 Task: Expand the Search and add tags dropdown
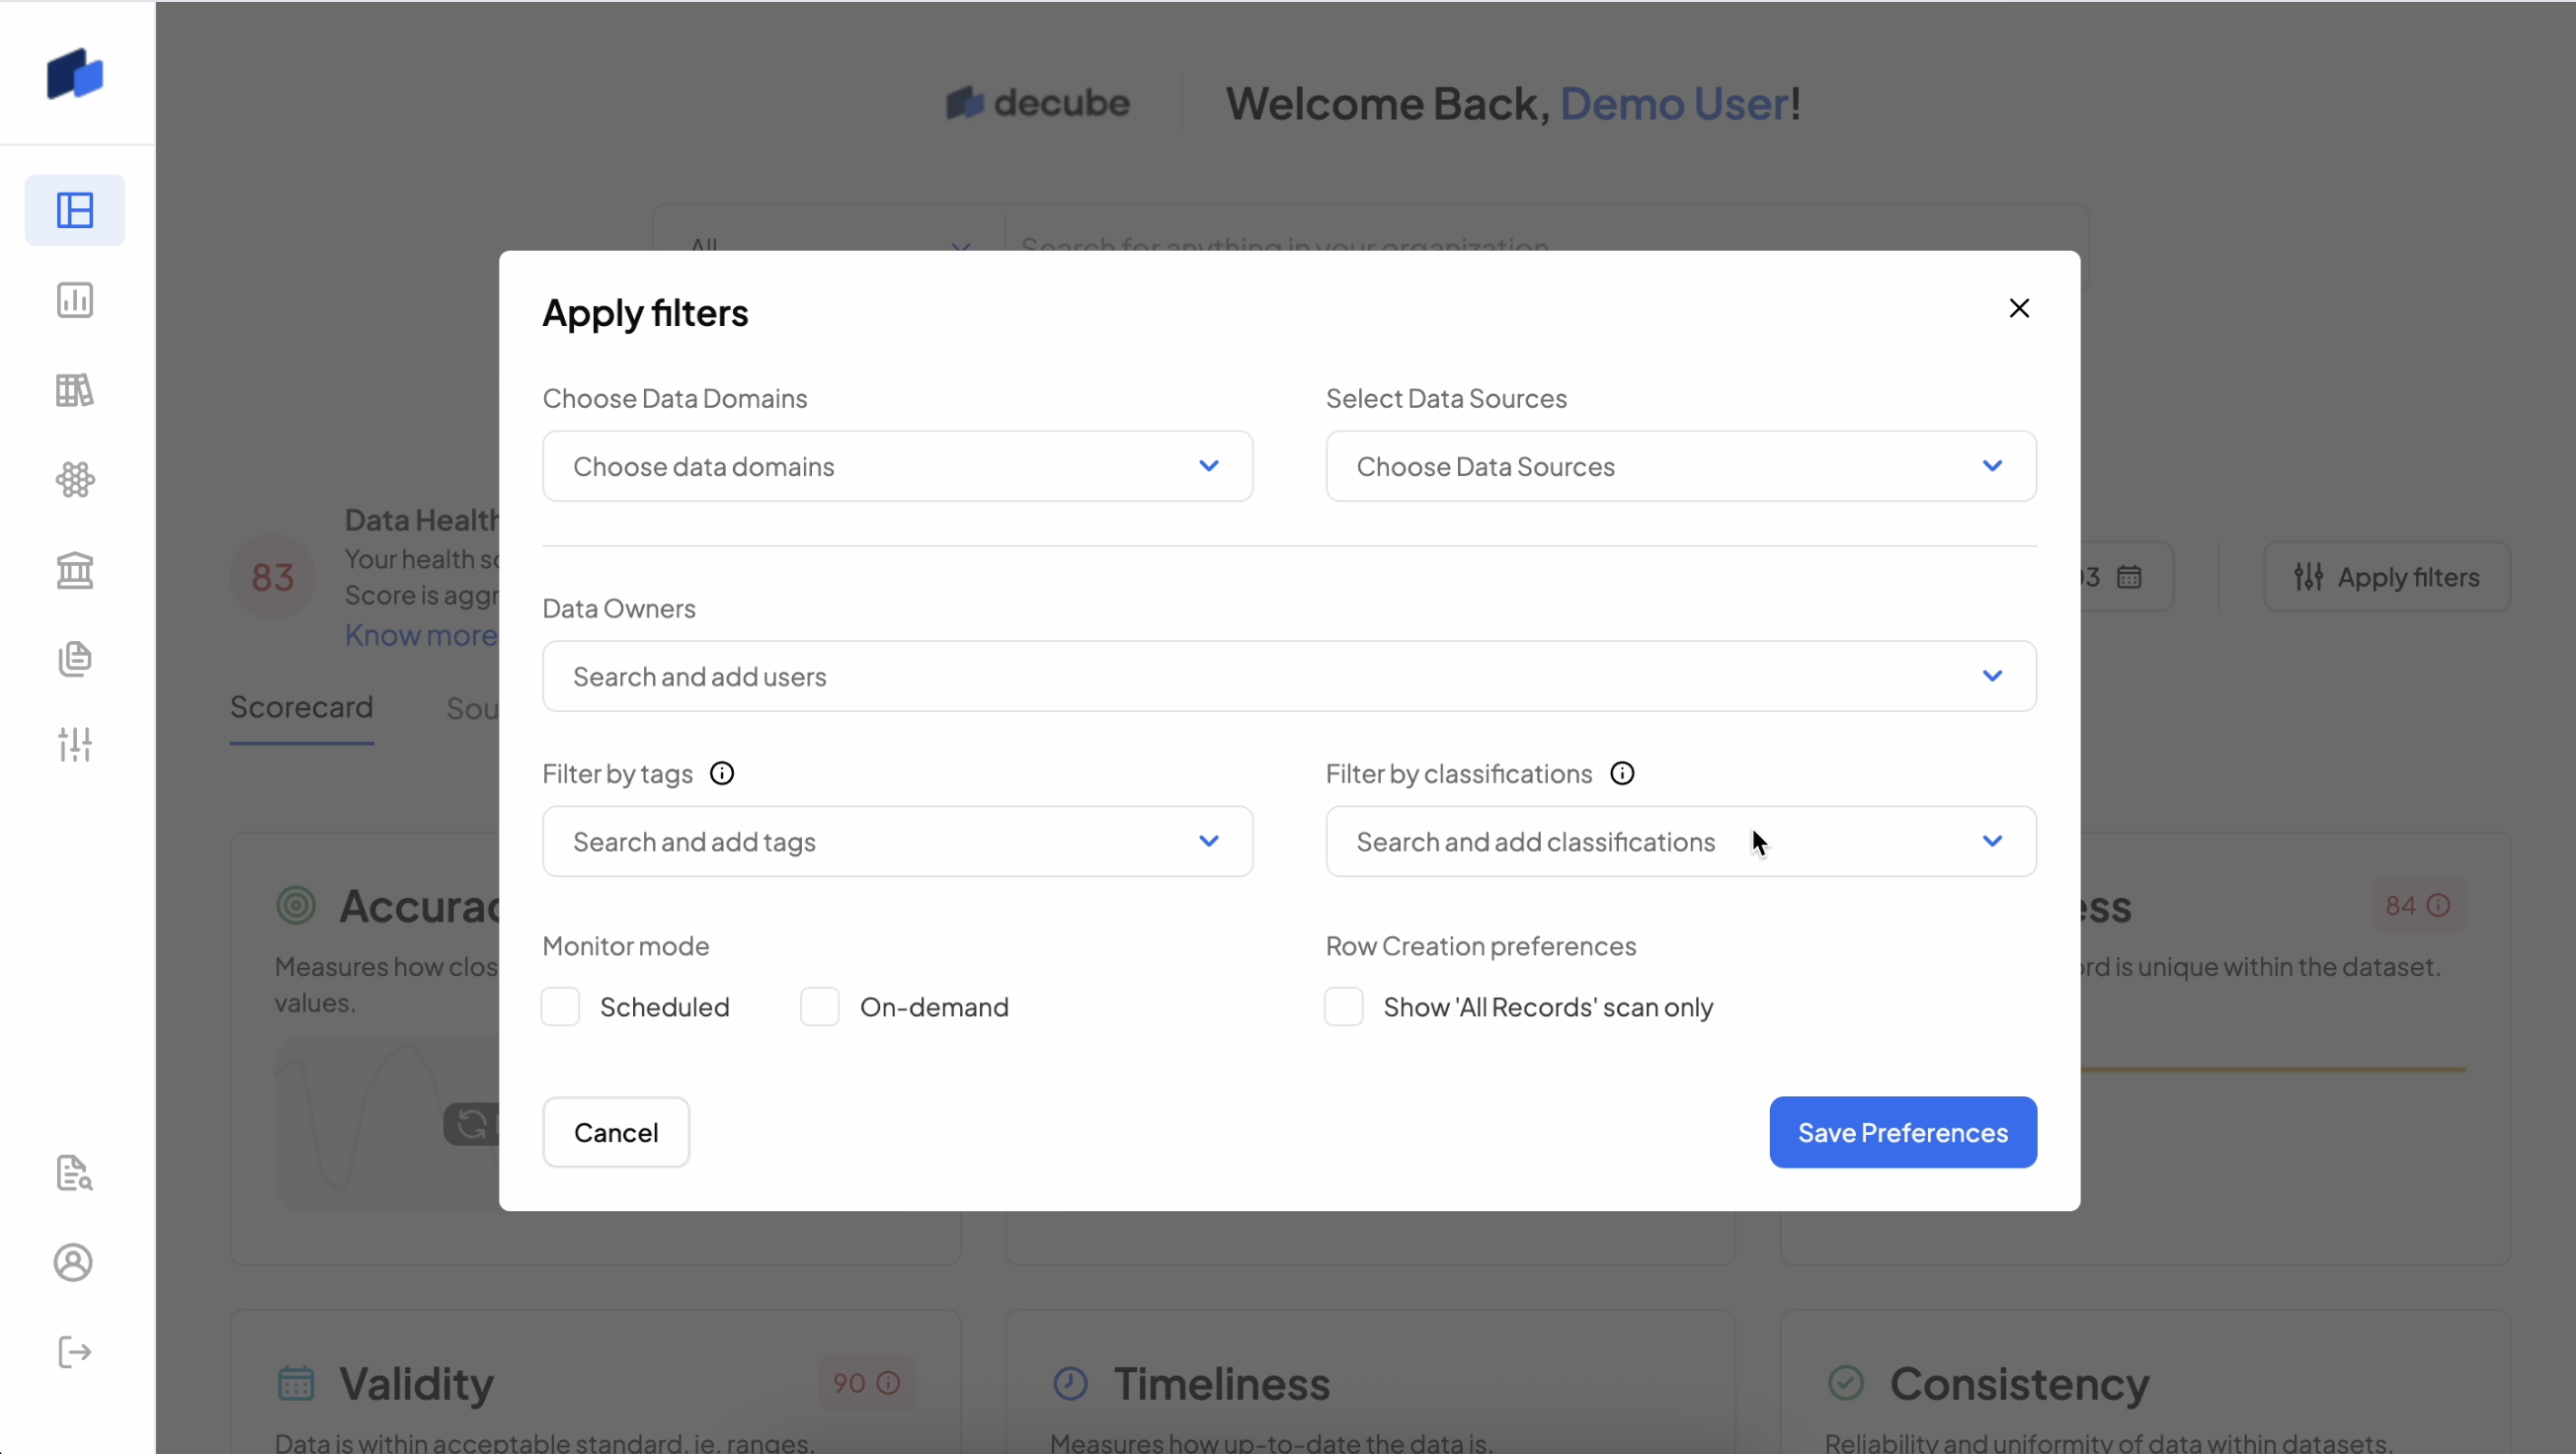click(897, 842)
